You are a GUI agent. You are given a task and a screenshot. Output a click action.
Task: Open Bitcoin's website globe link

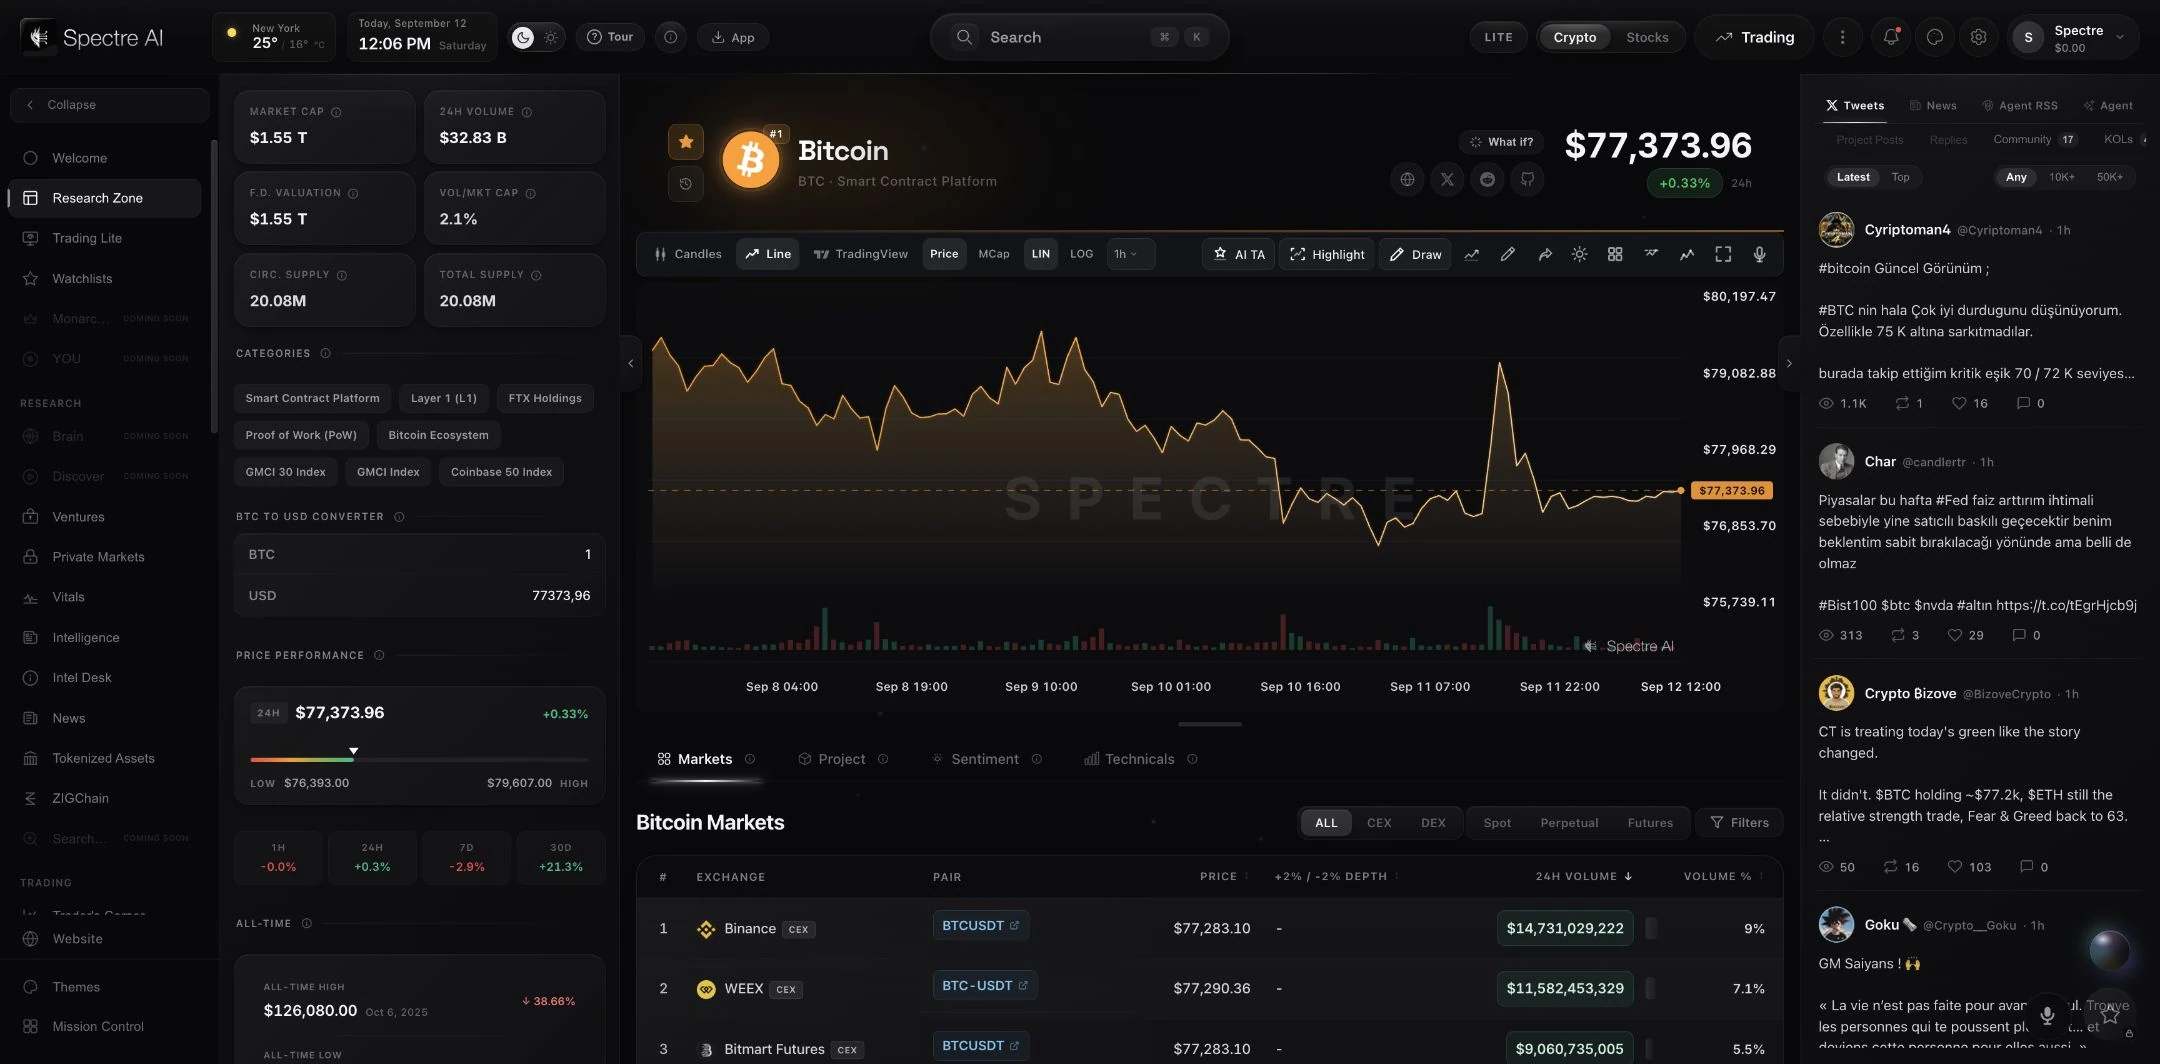coord(1408,179)
